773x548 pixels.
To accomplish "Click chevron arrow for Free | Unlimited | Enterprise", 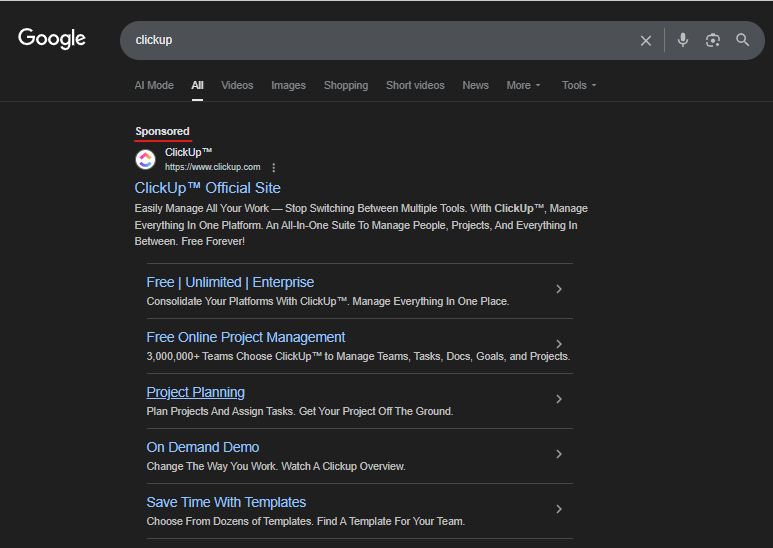I will (558, 289).
